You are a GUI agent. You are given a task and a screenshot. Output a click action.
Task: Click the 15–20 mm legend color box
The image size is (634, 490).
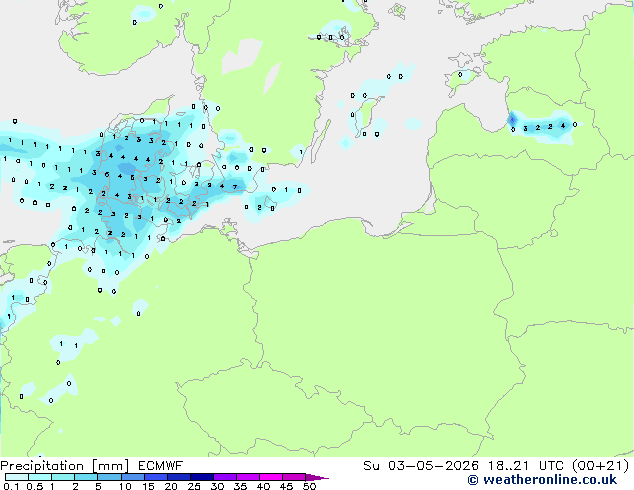point(156,477)
